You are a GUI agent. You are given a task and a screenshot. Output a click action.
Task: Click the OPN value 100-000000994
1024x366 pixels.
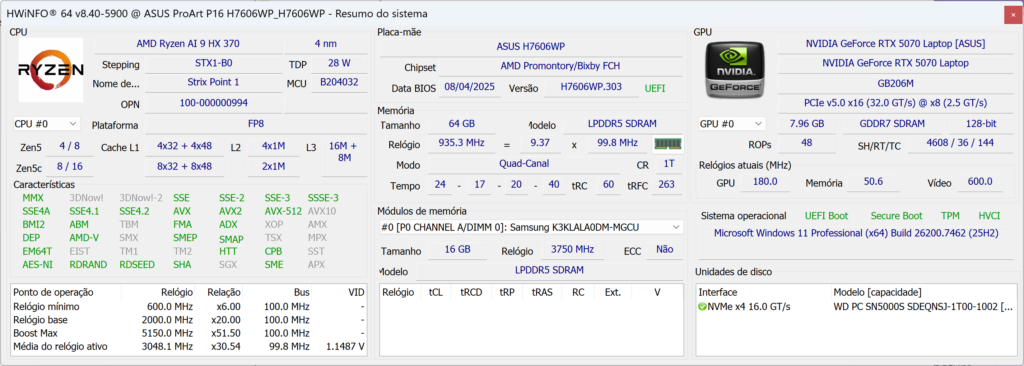214,103
